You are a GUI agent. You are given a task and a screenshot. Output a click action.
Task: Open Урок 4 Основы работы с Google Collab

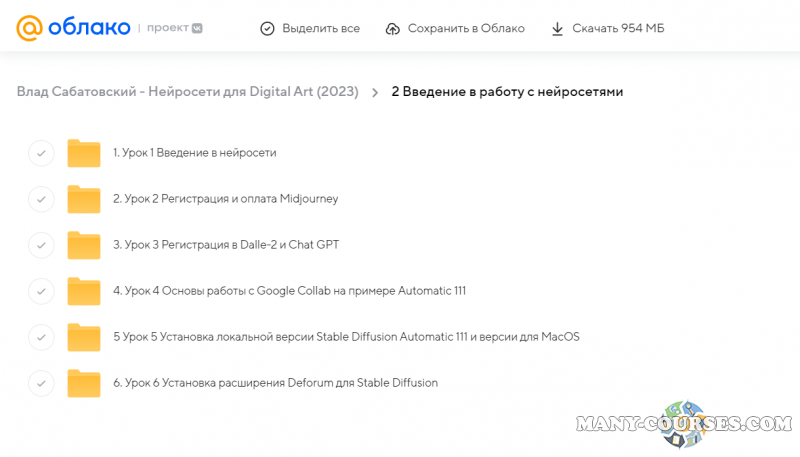[x=289, y=291]
